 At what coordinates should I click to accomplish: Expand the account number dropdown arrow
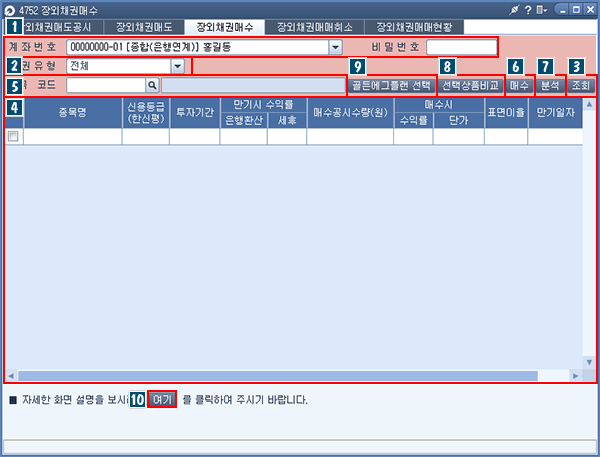coord(335,47)
